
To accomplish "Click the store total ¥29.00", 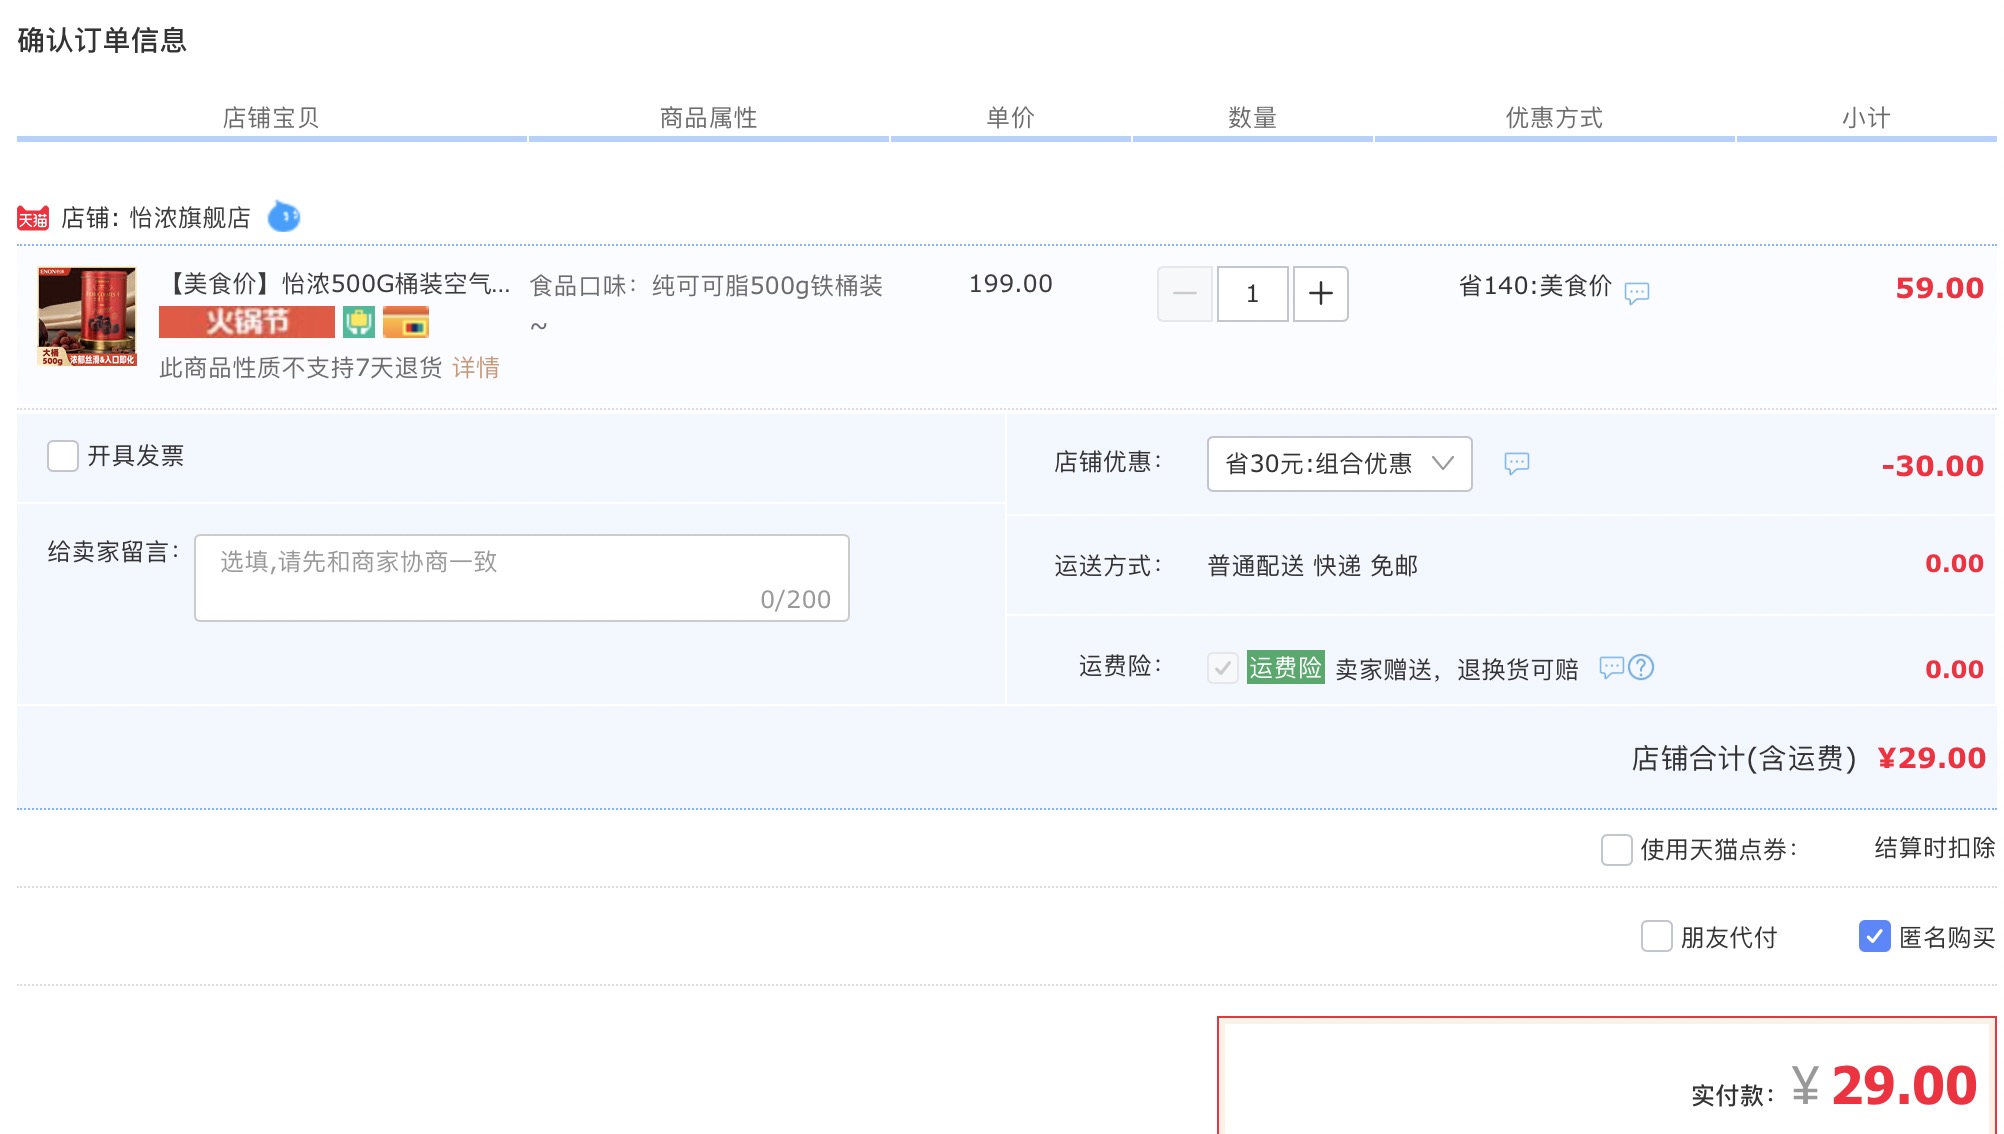I will click(x=1932, y=758).
